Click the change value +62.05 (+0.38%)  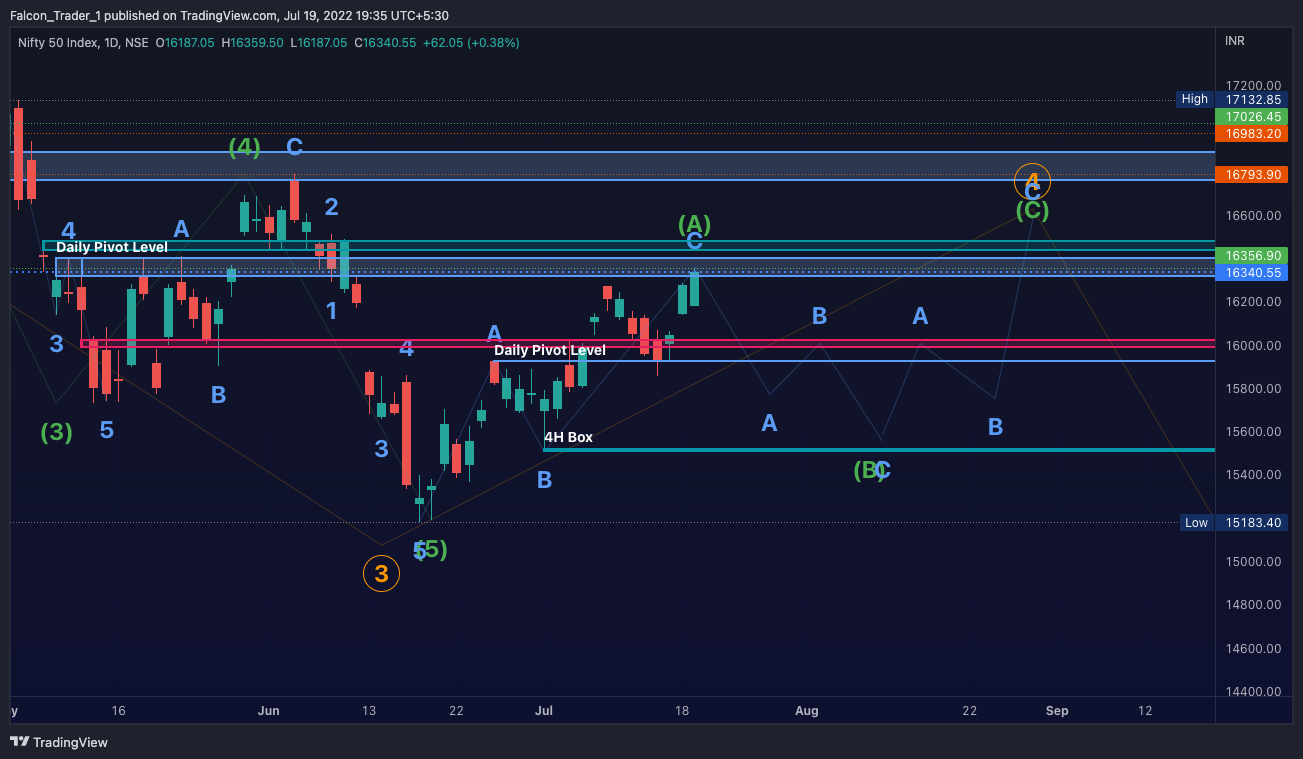click(471, 43)
